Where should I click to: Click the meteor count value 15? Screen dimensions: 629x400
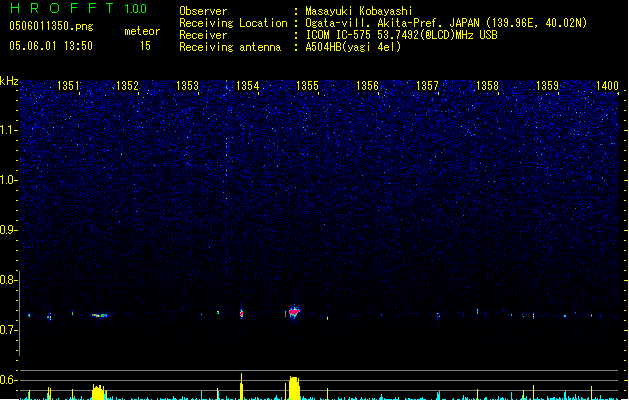145,46
